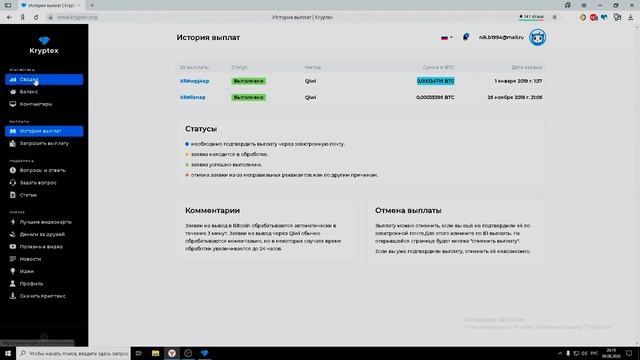Click the taskbar clock
The width and height of the screenshot is (640, 360).
coord(611,353)
